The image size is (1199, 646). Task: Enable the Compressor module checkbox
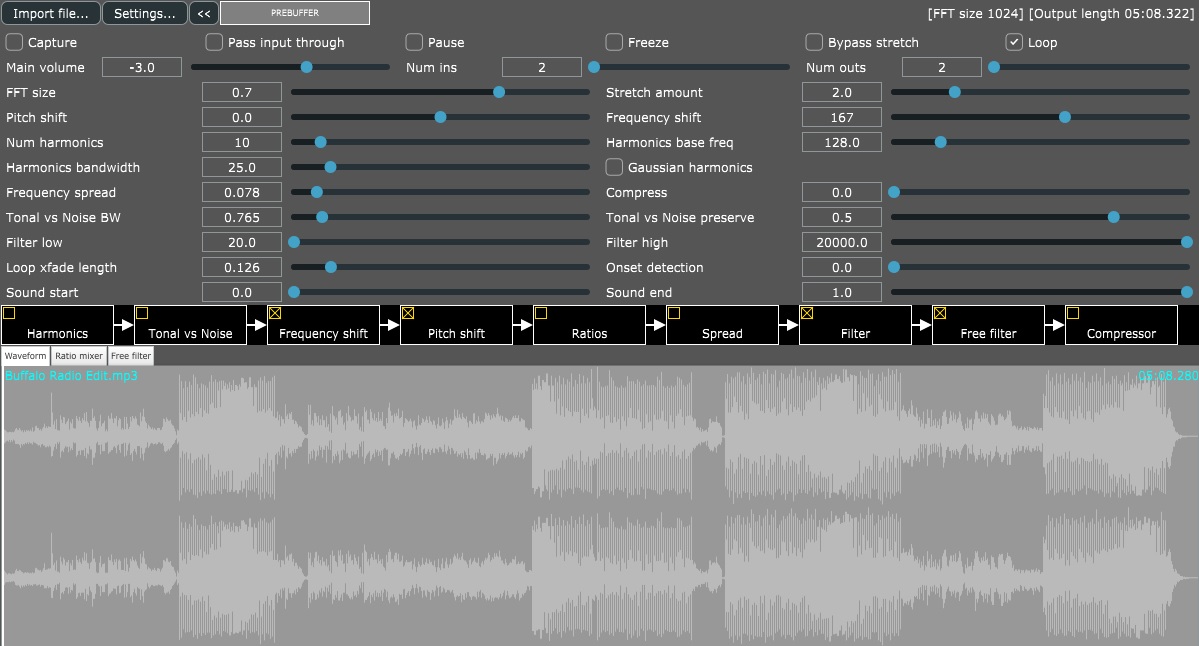(1073, 312)
